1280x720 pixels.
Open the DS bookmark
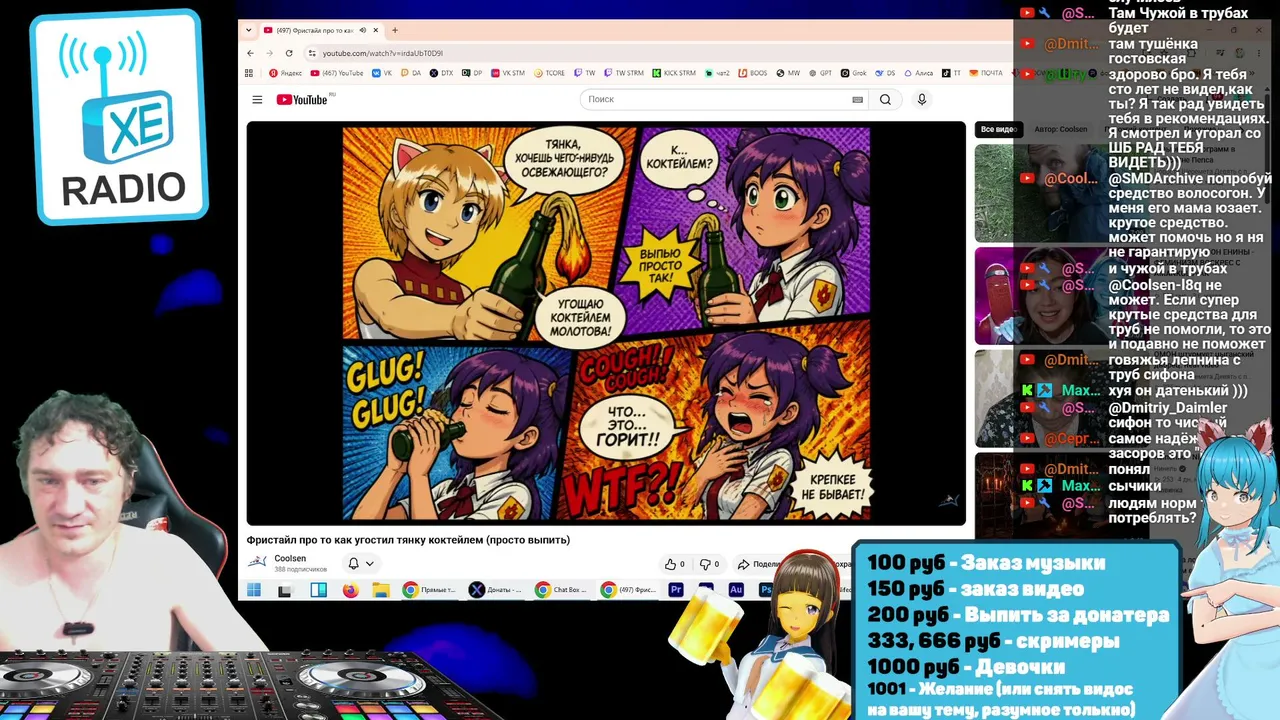(x=885, y=73)
